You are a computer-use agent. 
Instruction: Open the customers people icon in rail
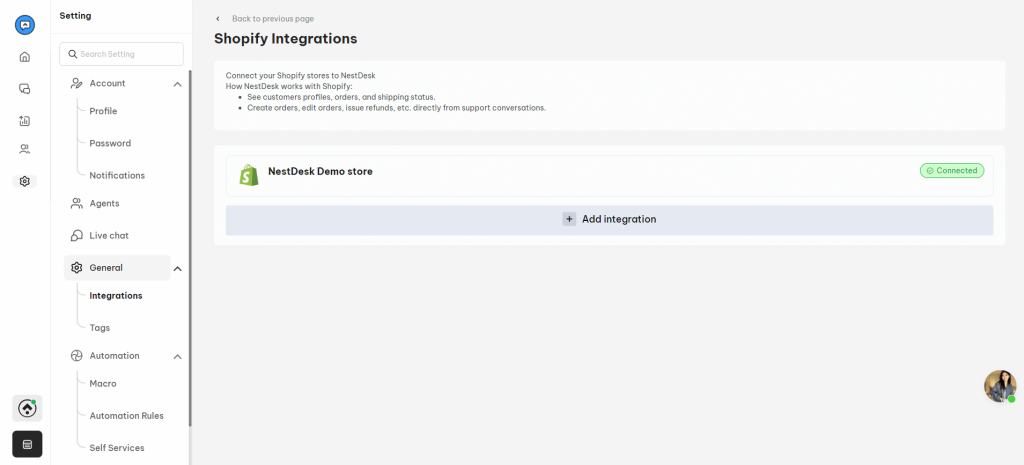pyautogui.click(x=25, y=150)
